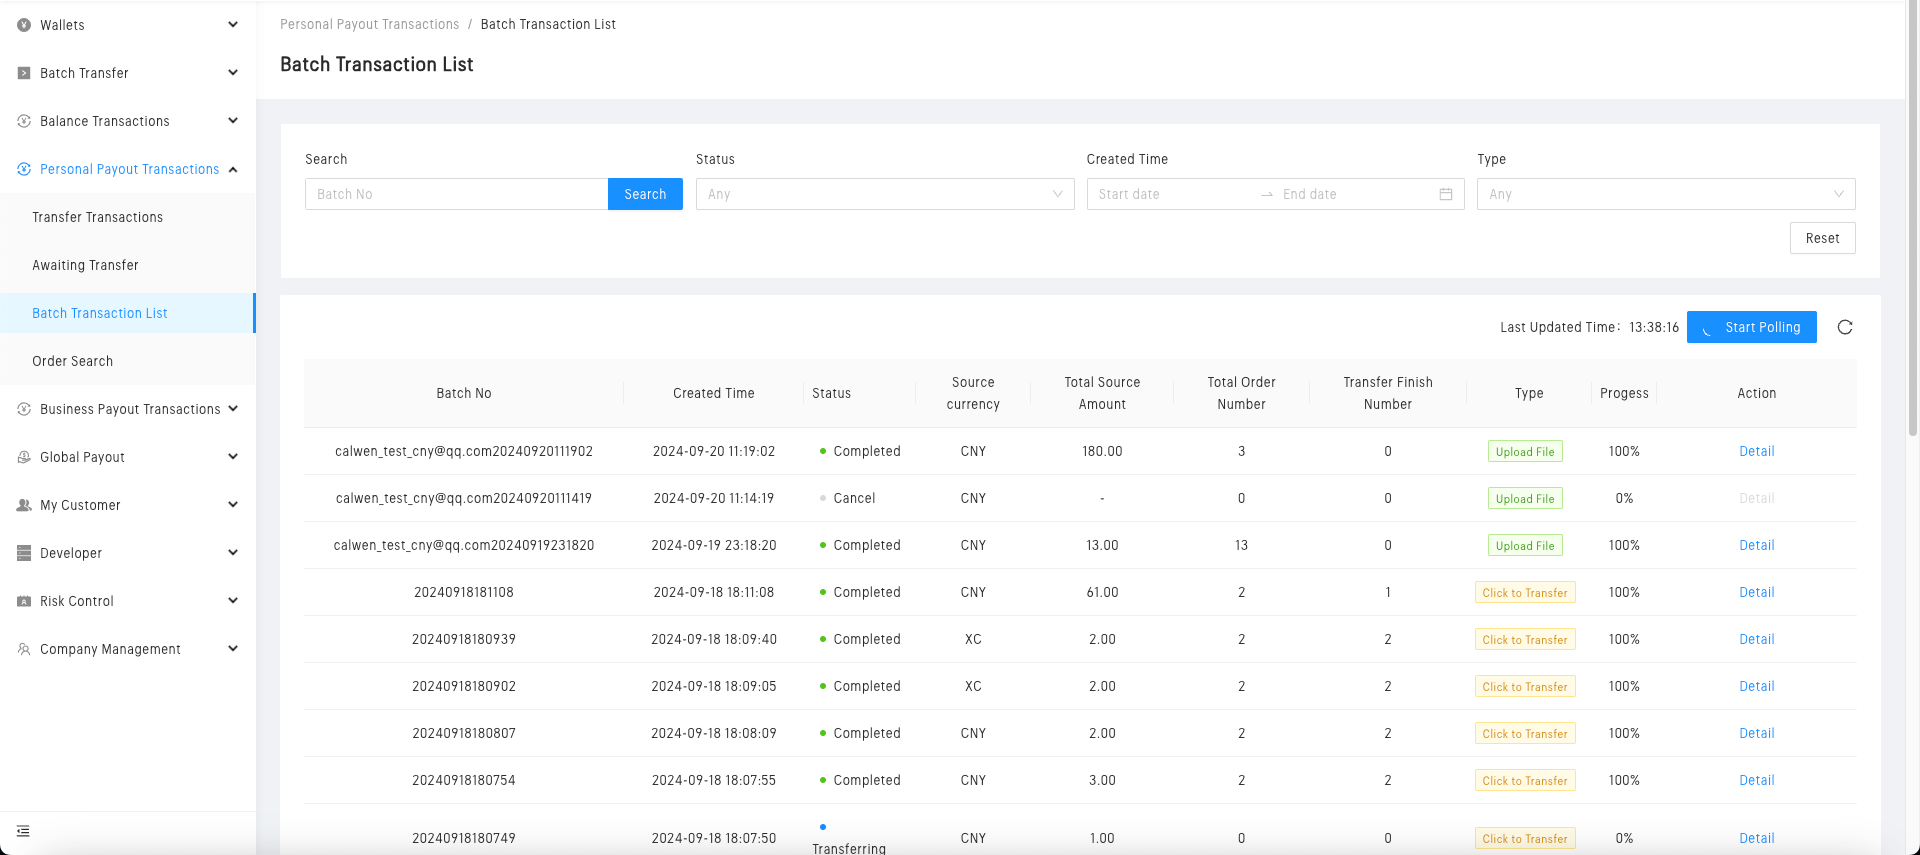Select Order Search in sidebar
The image size is (1920, 855).
[72, 361]
